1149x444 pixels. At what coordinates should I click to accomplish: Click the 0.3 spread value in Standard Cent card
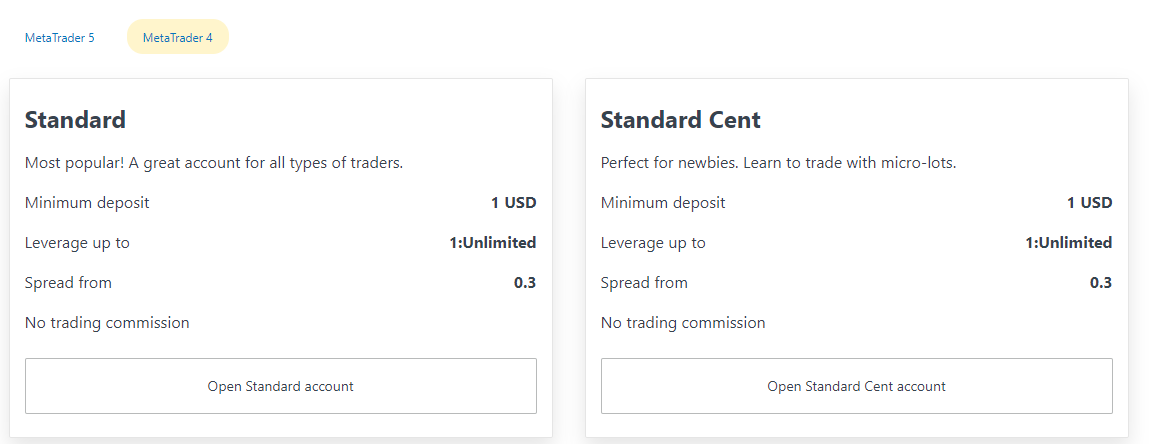click(1100, 283)
